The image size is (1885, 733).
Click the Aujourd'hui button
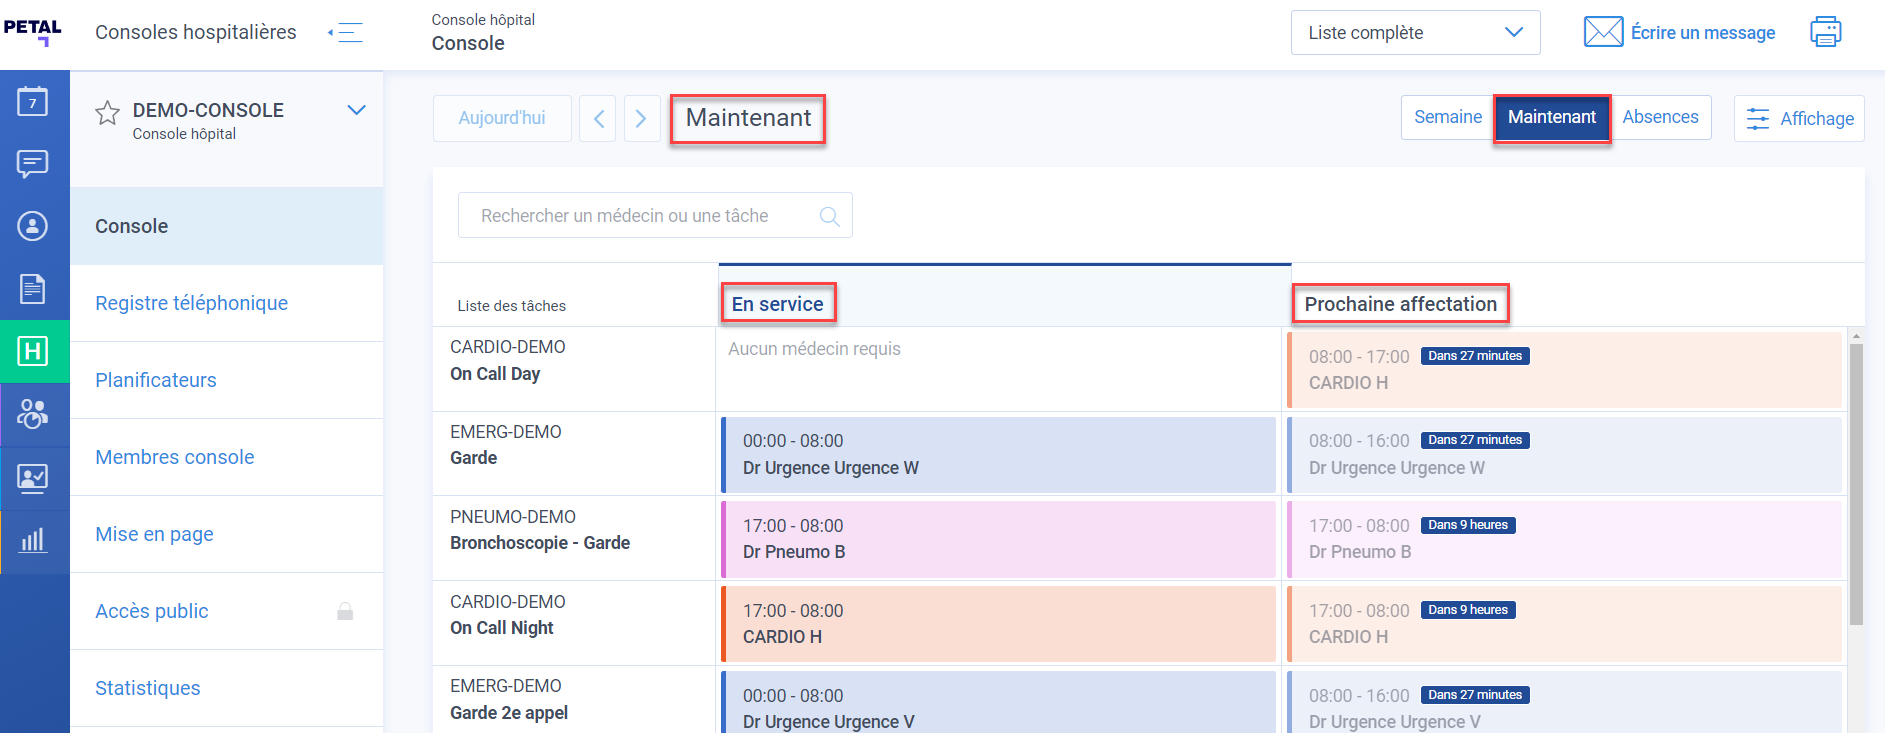[502, 118]
